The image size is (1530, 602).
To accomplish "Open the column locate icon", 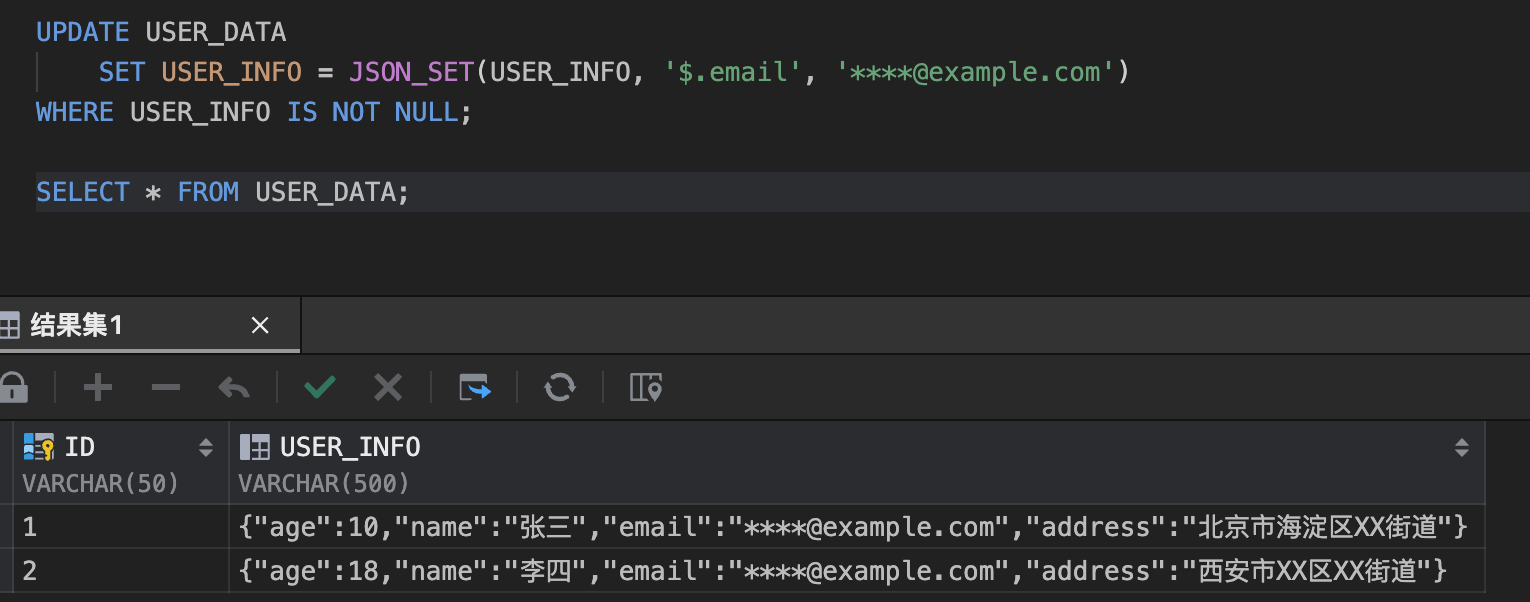I will pyautogui.click(x=645, y=387).
